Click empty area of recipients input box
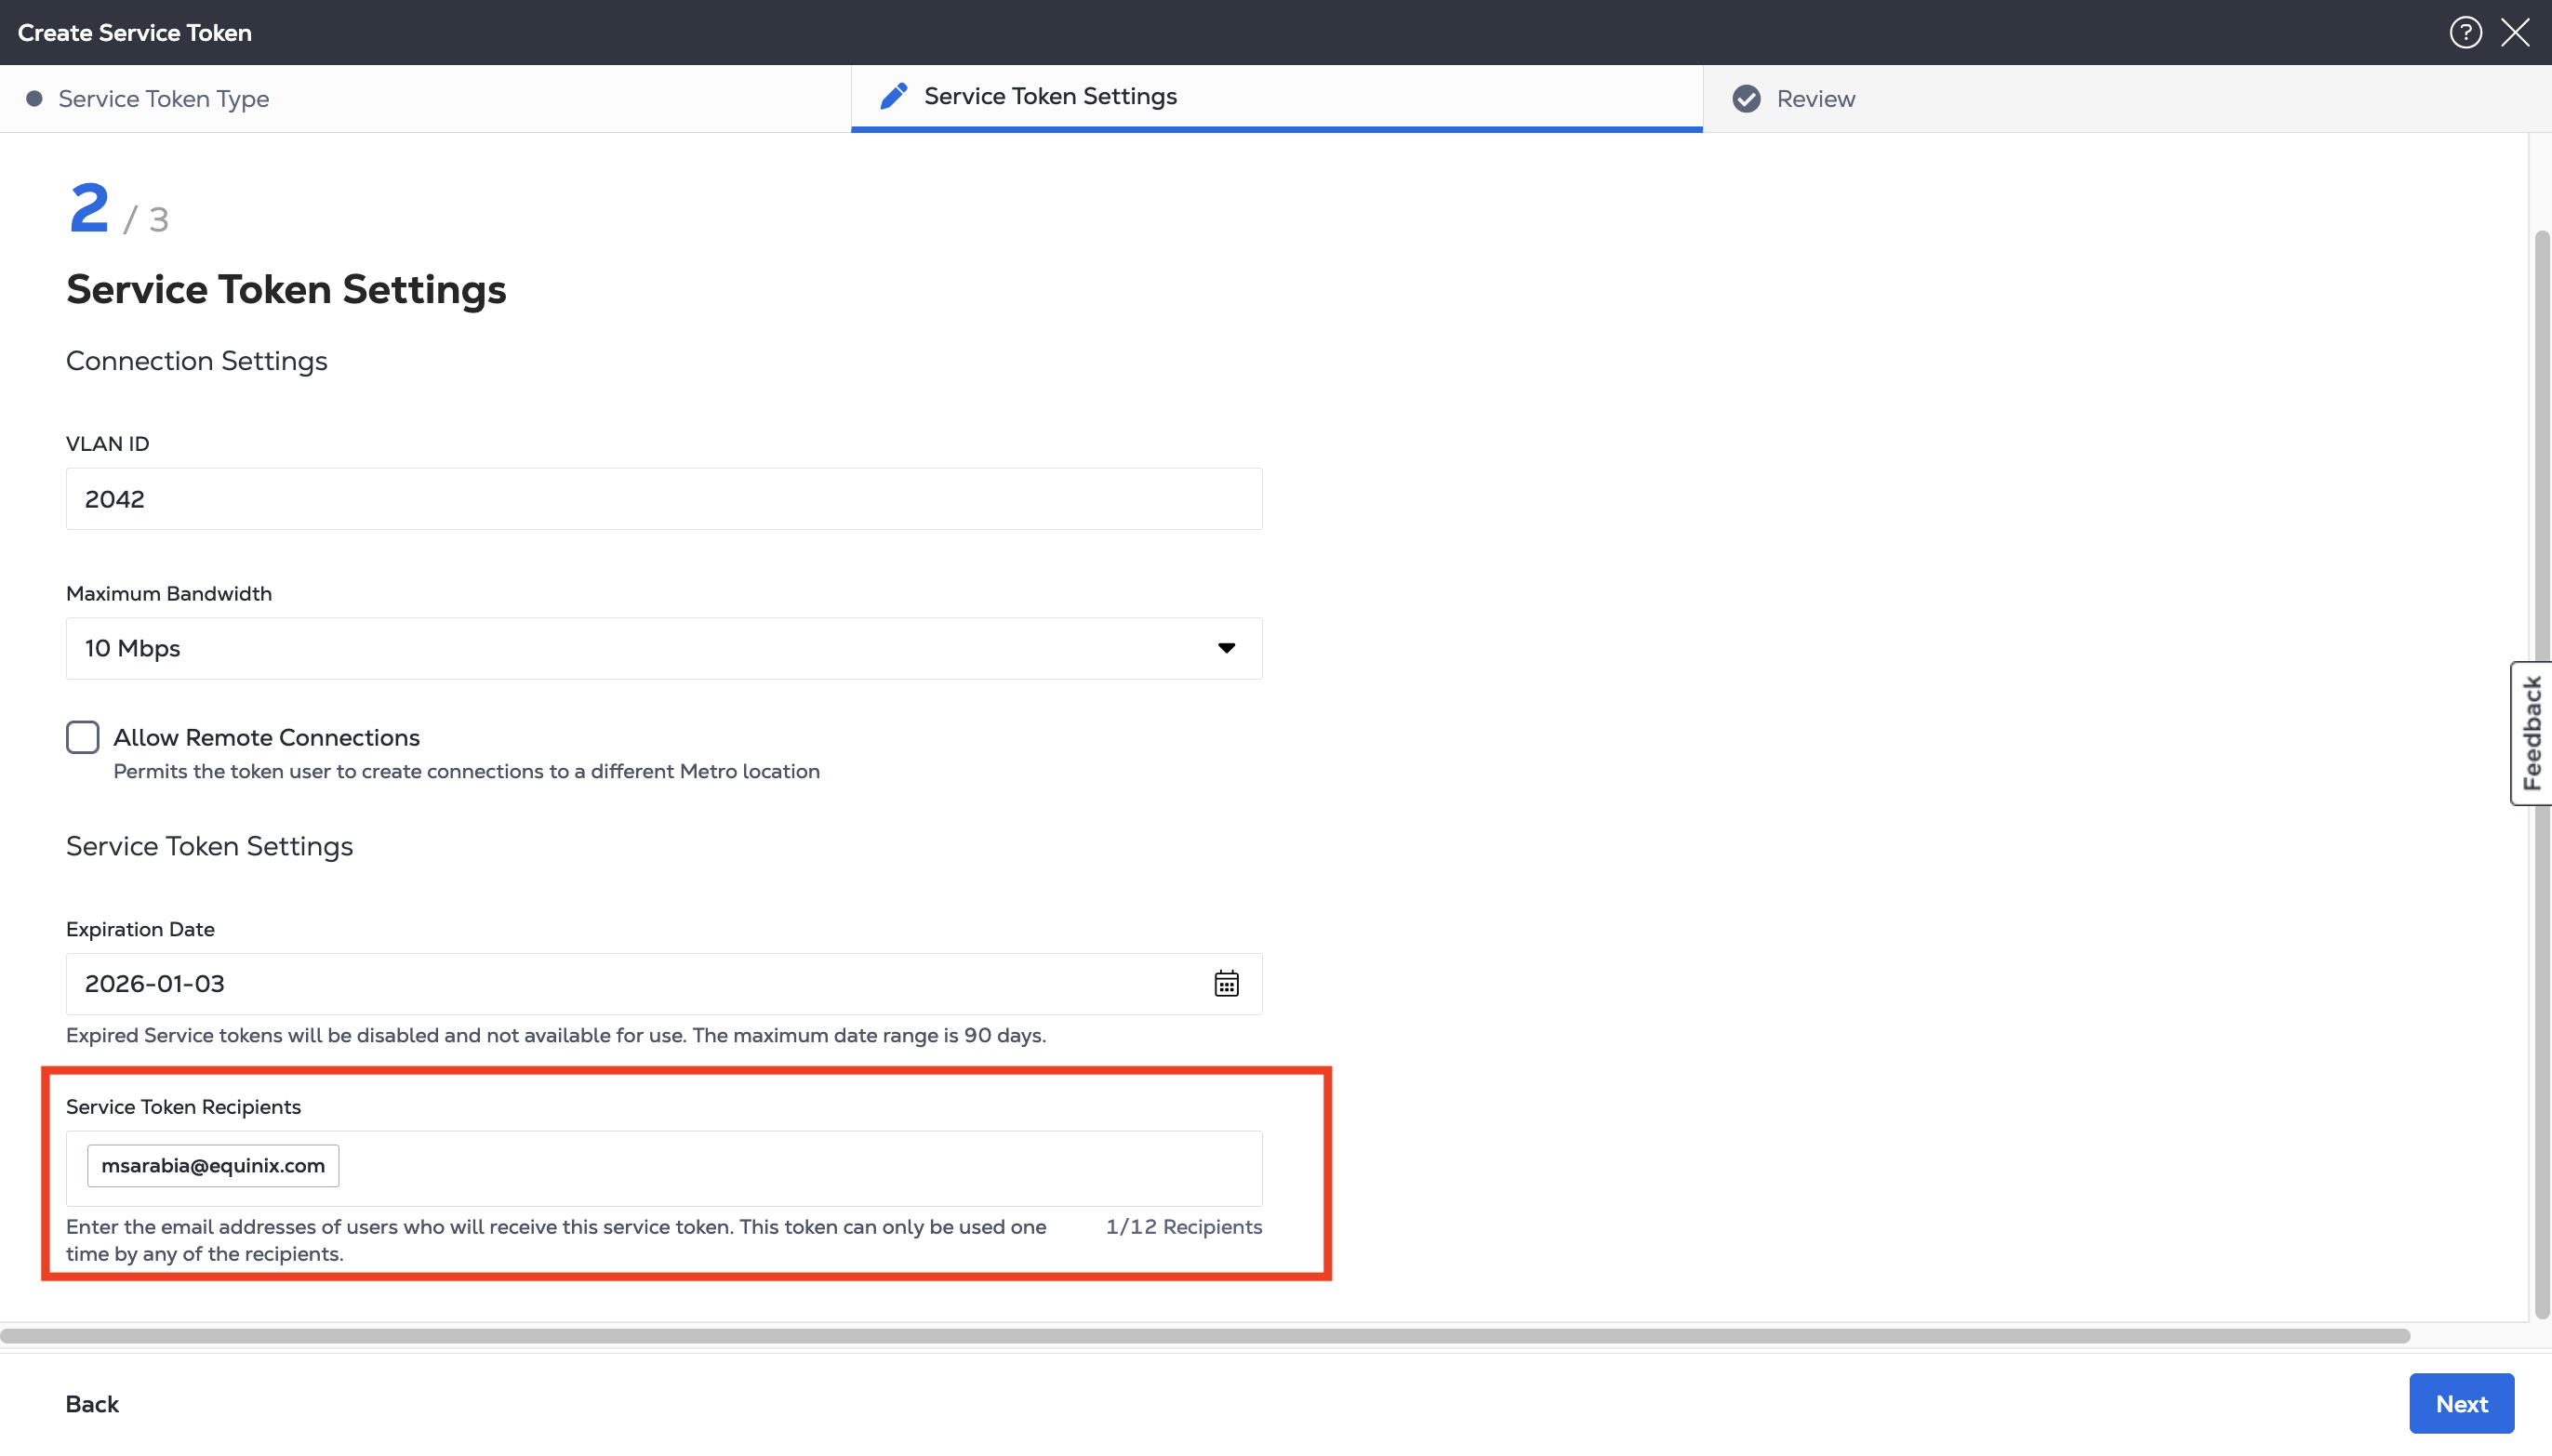The width and height of the screenshot is (2552, 1456). pos(800,1168)
